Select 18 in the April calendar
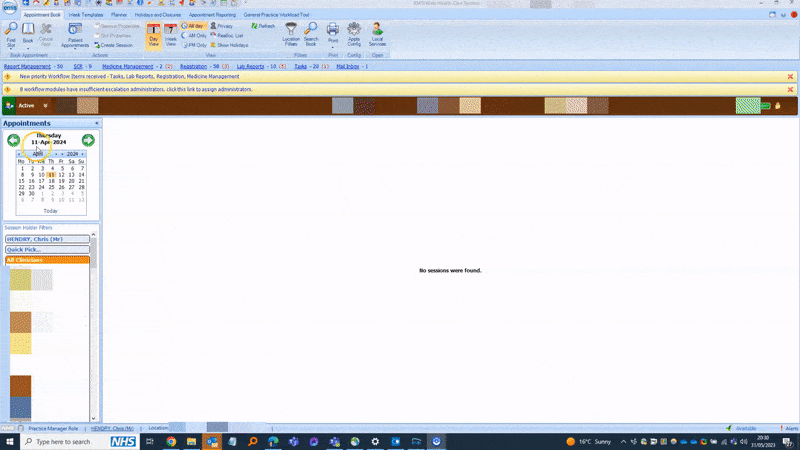The width and height of the screenshot is (800, 450). [x=52, y=181]
